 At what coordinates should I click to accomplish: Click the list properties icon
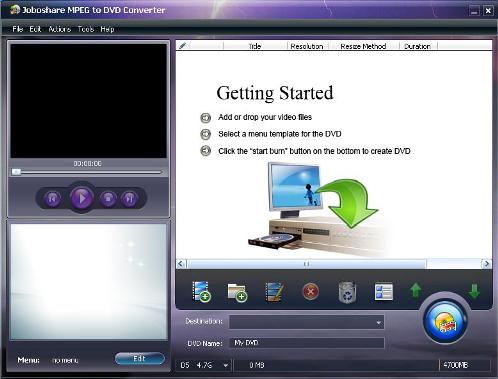pyautogui.click(x=384, y=292)
